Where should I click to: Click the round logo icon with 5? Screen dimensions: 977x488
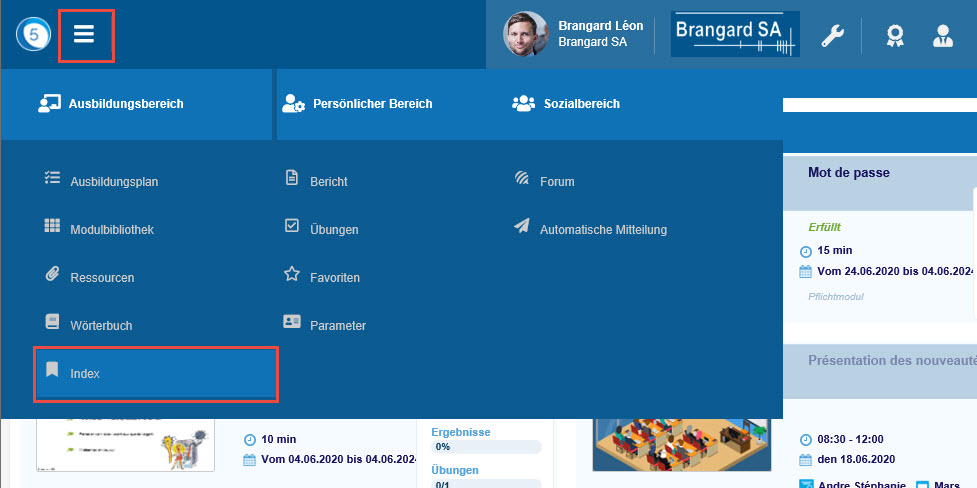pos(32,35)
